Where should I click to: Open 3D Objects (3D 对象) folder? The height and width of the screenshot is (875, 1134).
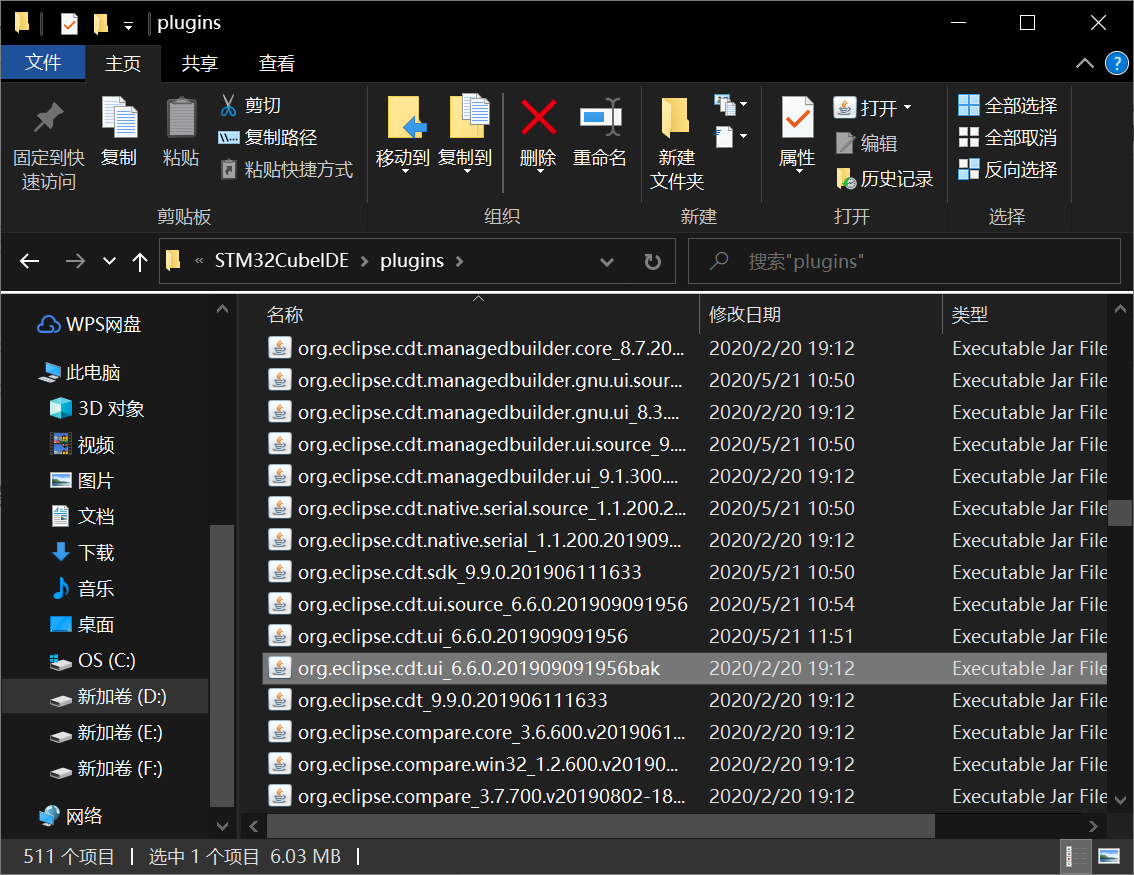(x=97, y=409)
